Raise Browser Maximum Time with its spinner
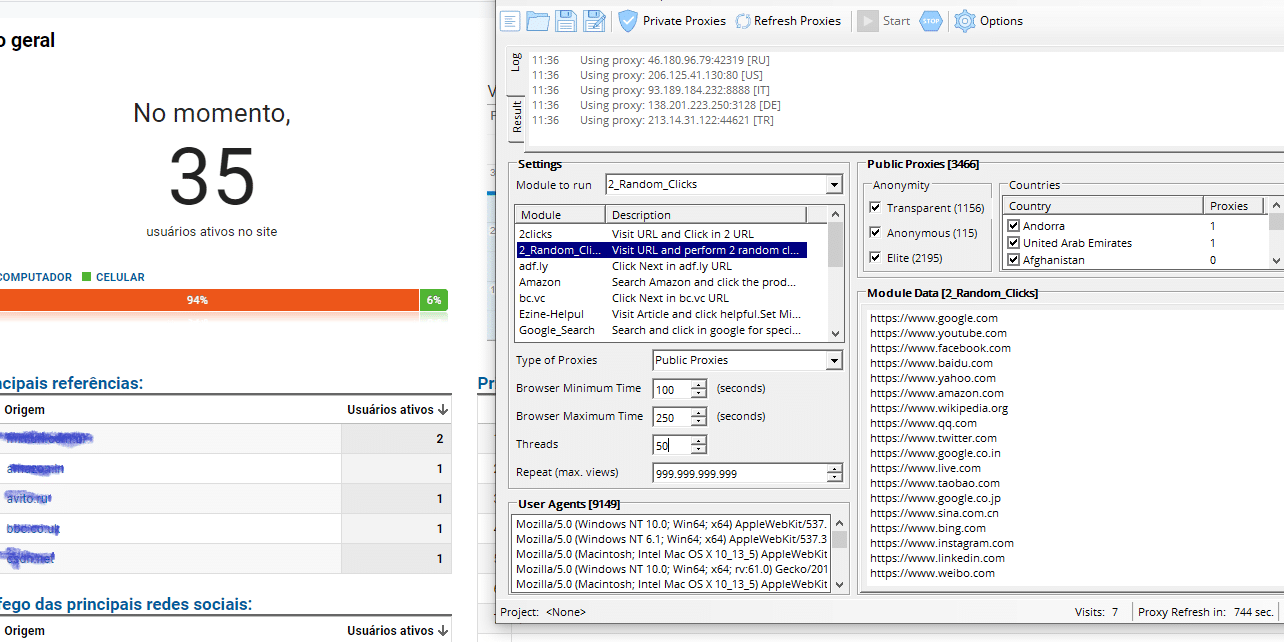The width and height of the screenshot is (1284, 642). coord(697,411)
